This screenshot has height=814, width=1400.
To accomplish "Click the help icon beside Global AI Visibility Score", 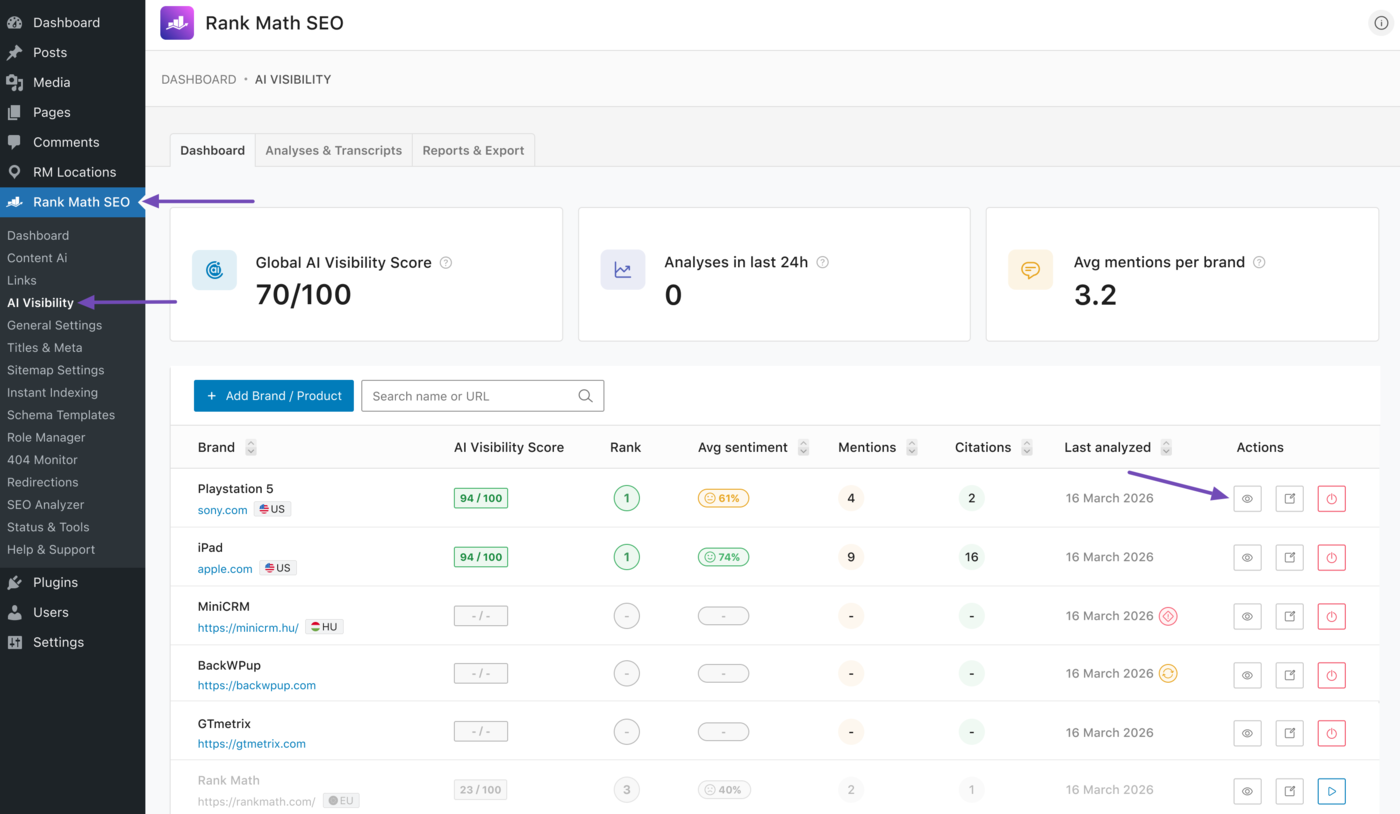I will [x=446, y=263].
